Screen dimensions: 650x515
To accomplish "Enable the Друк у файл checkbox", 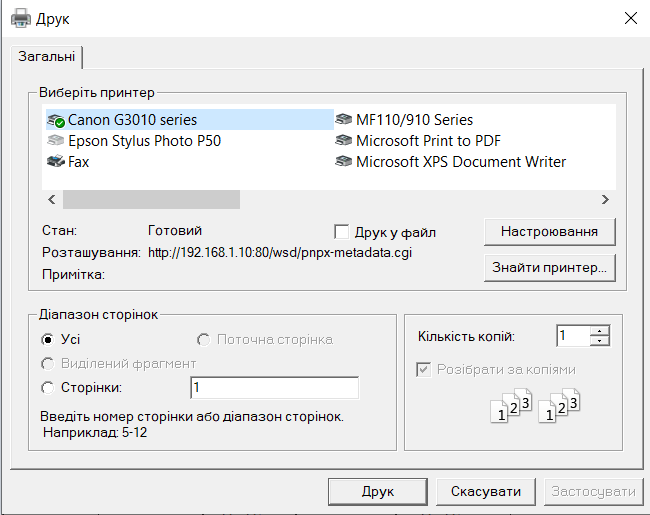I will coord(342,232).
